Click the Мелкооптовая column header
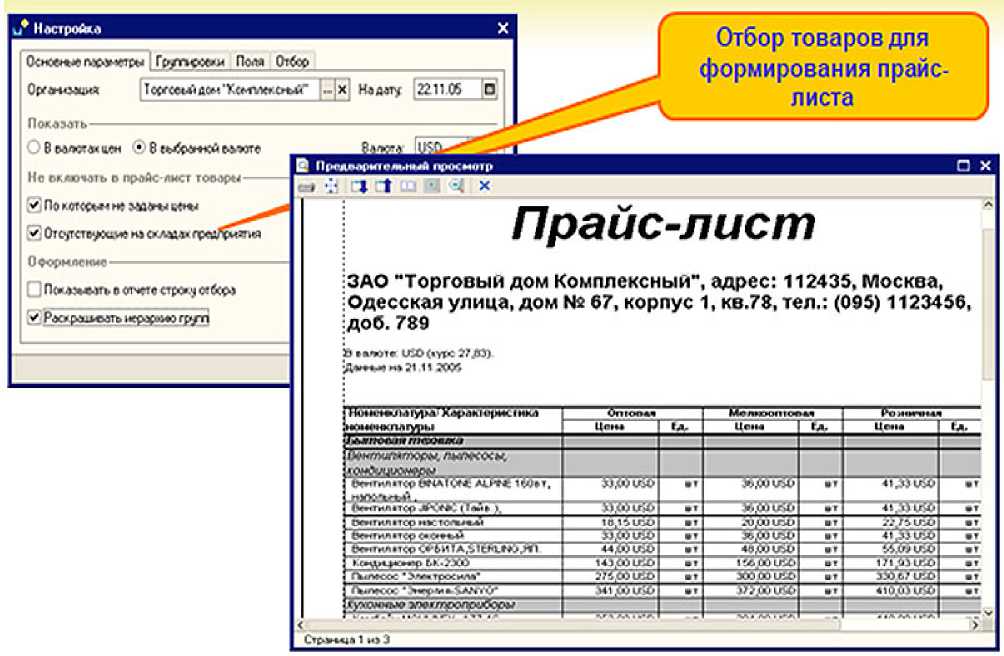This screenshot has height=656, width=1004. 771,413
